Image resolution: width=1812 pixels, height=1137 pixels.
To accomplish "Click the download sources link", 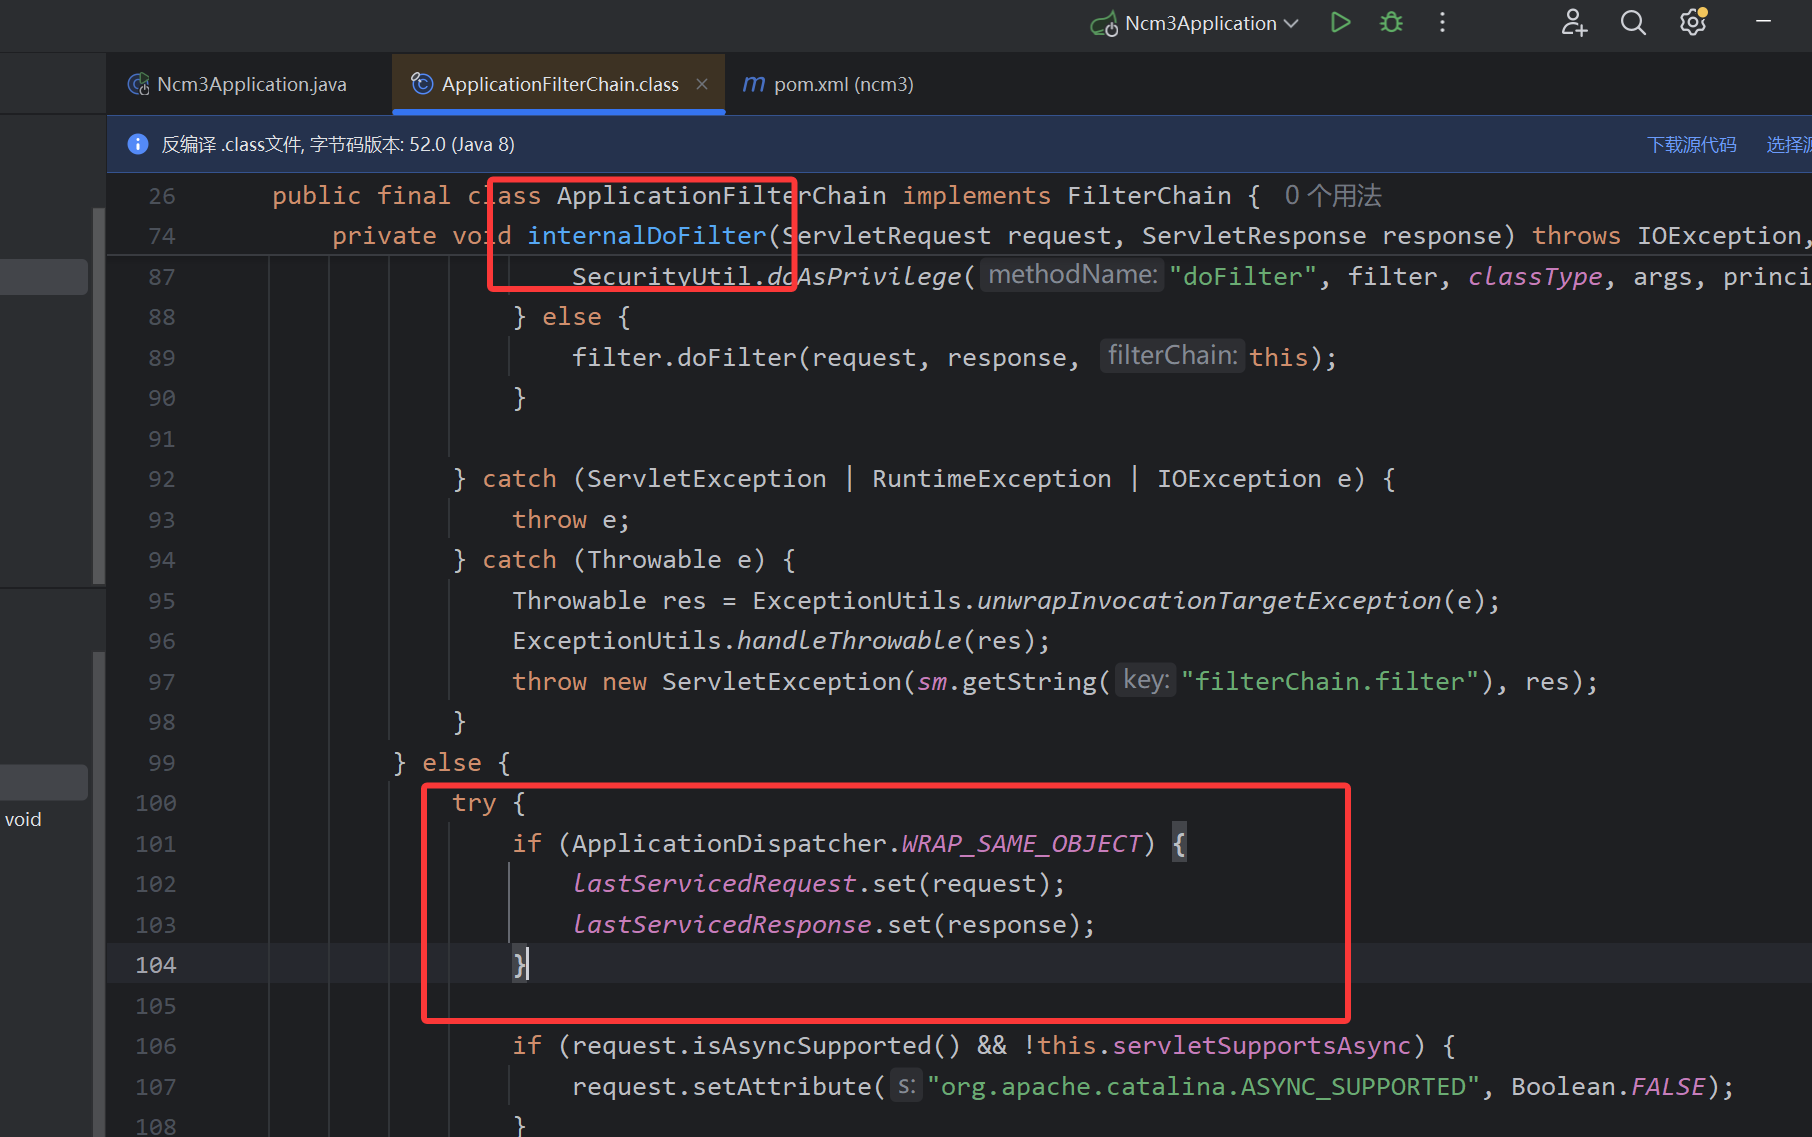I will pos(1691,145).
